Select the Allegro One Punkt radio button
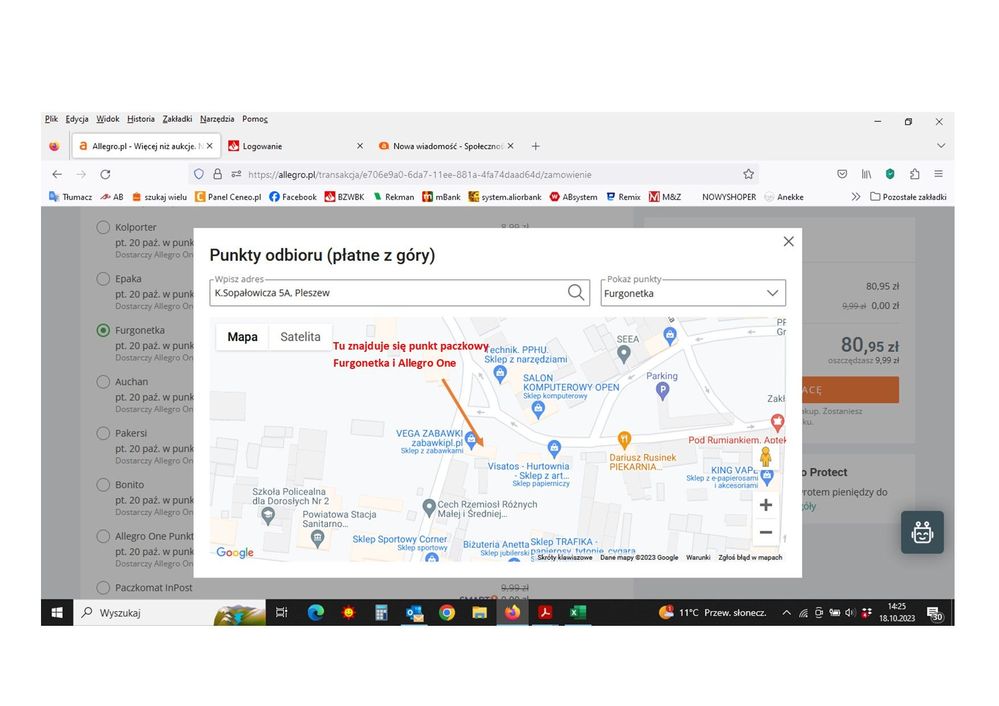 [103, 536]
